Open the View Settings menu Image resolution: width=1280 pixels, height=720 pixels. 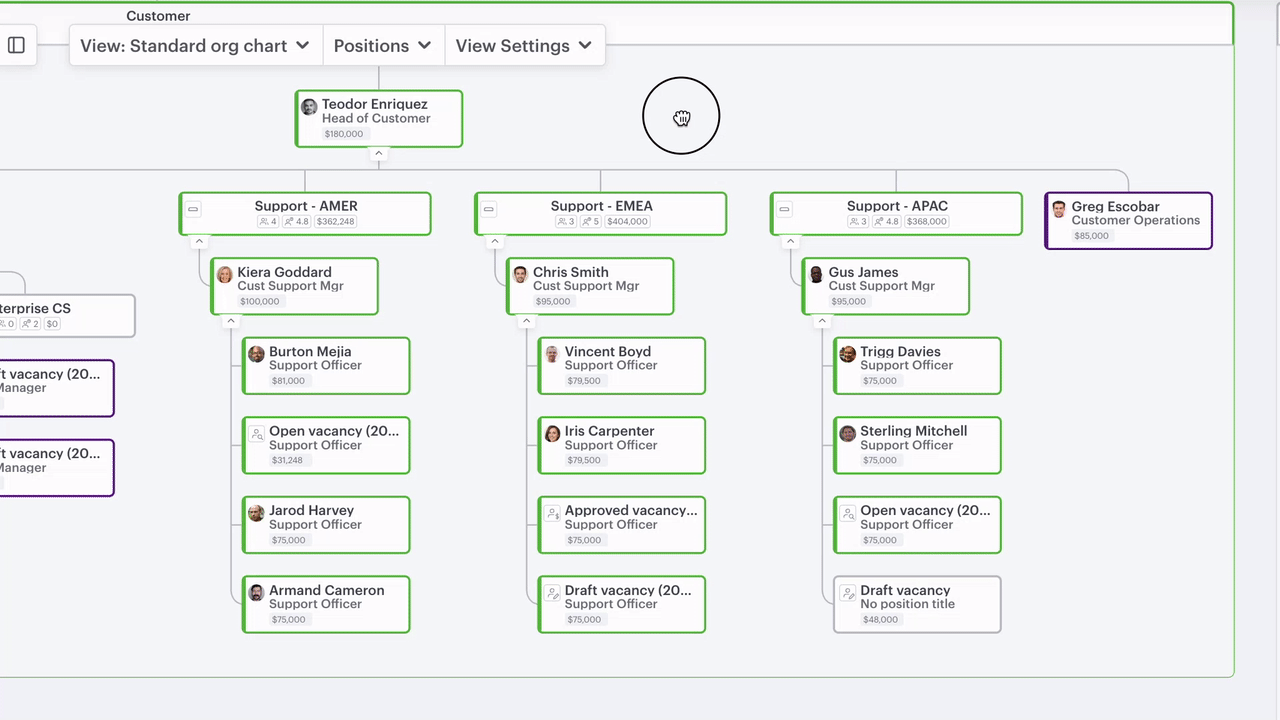click(524, 46)
